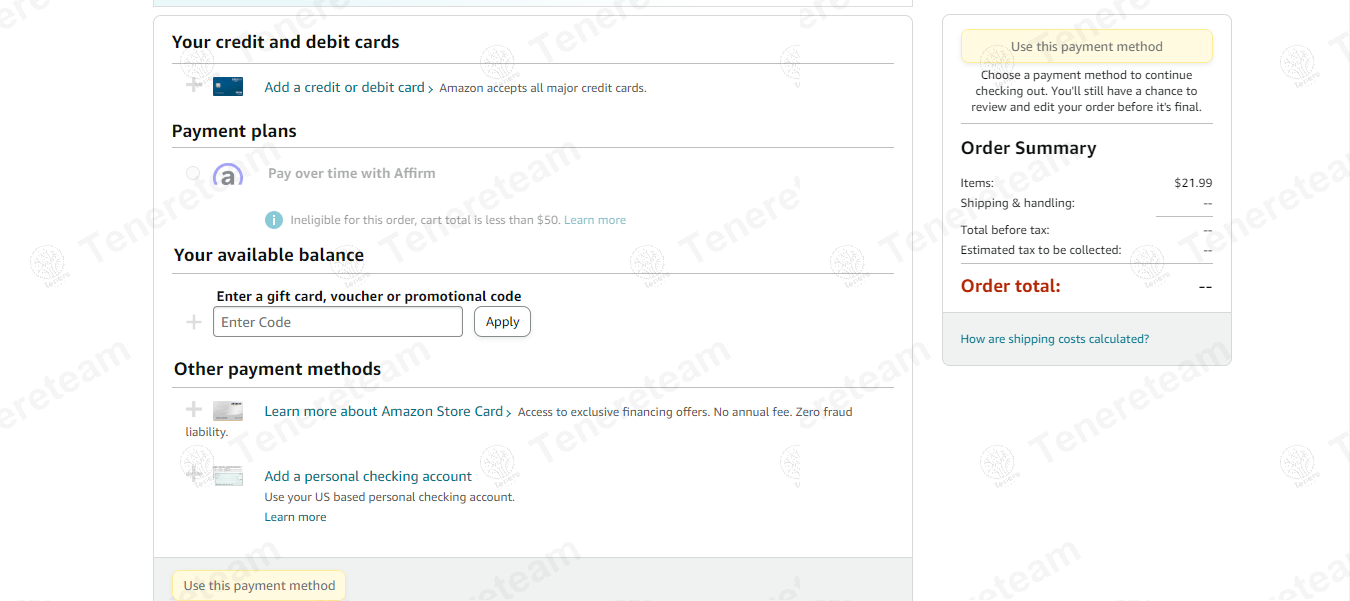Click the info icon next to Ineligible message
The width and height of the screenshot is (1350, 601).
pos(274,220)
